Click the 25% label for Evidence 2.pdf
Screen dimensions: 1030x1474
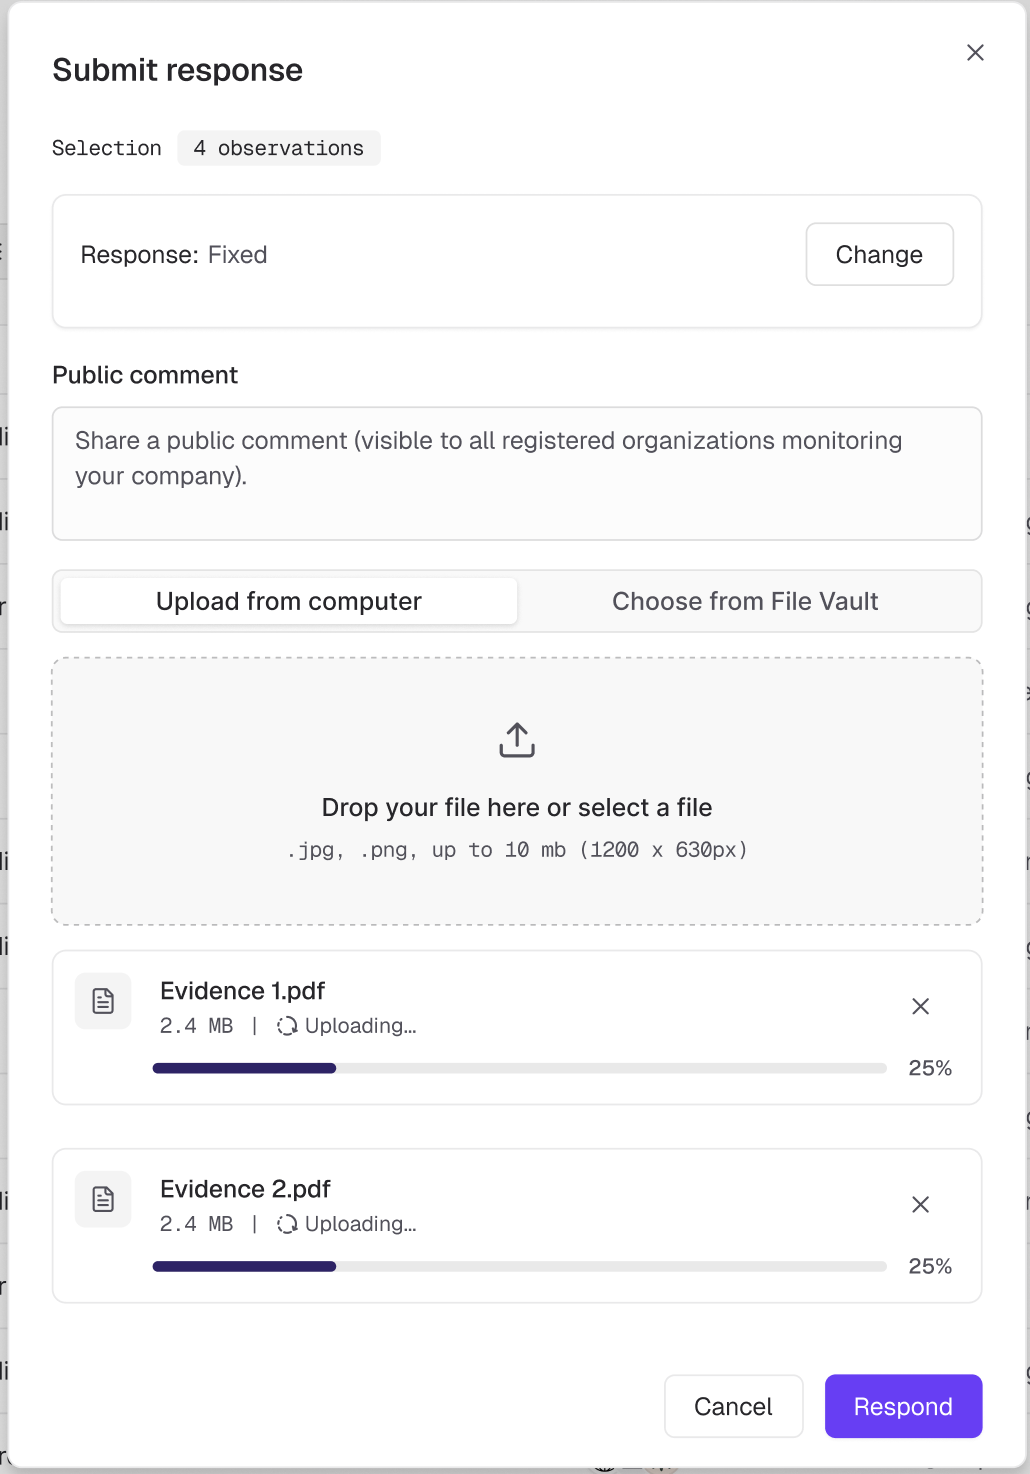point(930,1266)
